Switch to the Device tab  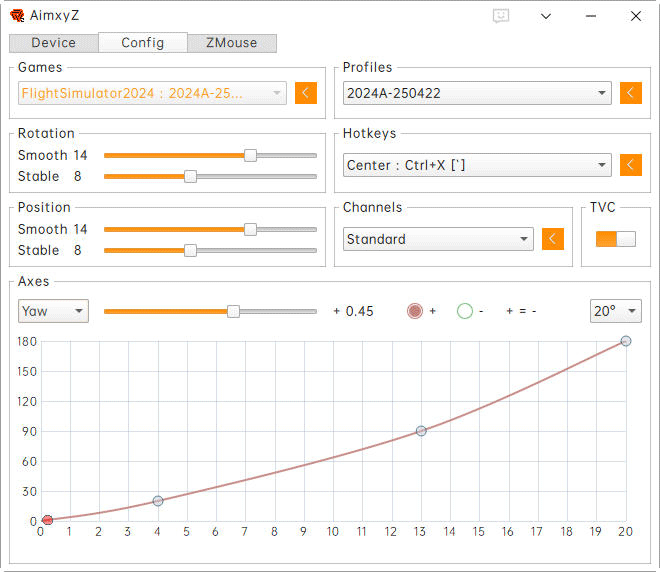pos(53,43)
